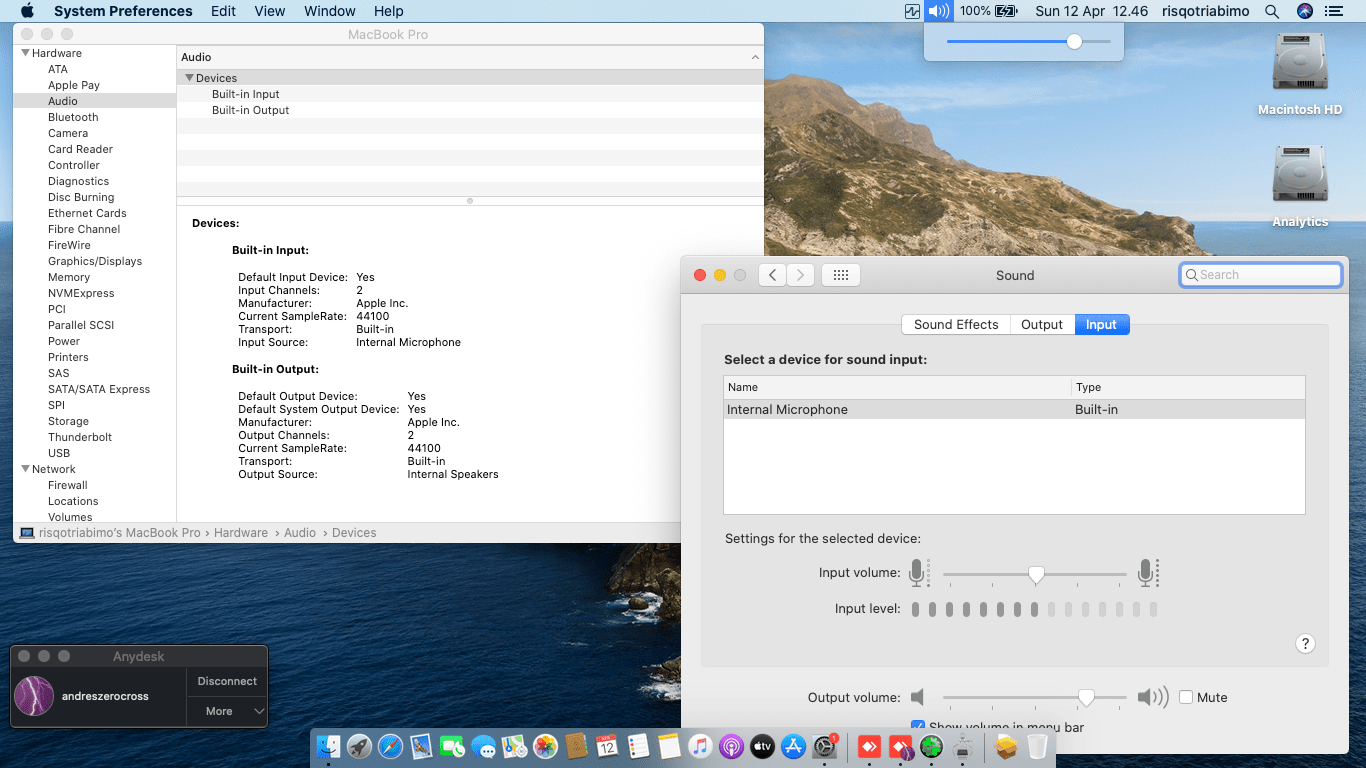Image resolution: width=1366 pixels, height=768 pixels.
Task: Go forward in System Preferences
Action: point(800,275)
